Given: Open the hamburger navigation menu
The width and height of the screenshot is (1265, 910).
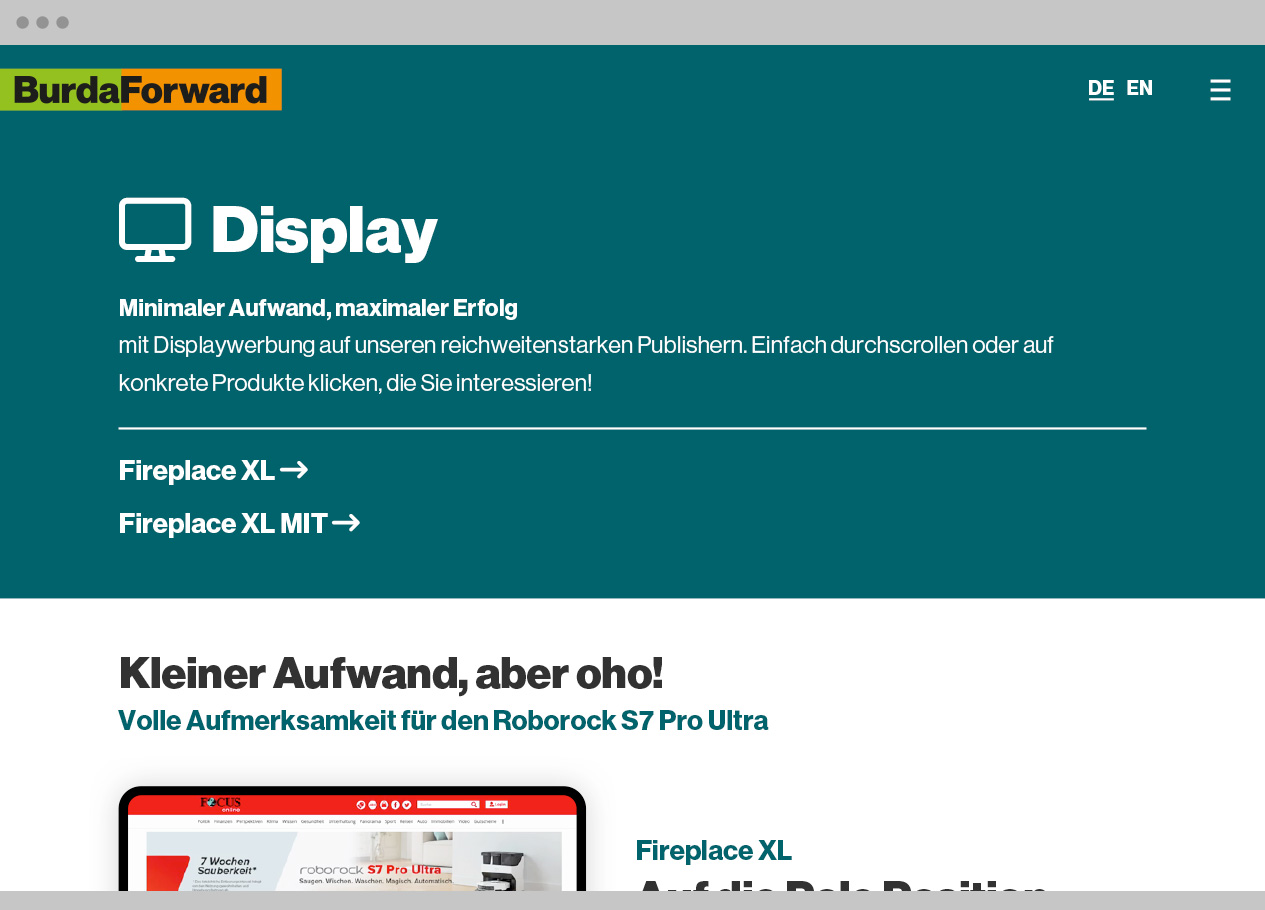Looking at the screenshot, I should pos(1220,90).
